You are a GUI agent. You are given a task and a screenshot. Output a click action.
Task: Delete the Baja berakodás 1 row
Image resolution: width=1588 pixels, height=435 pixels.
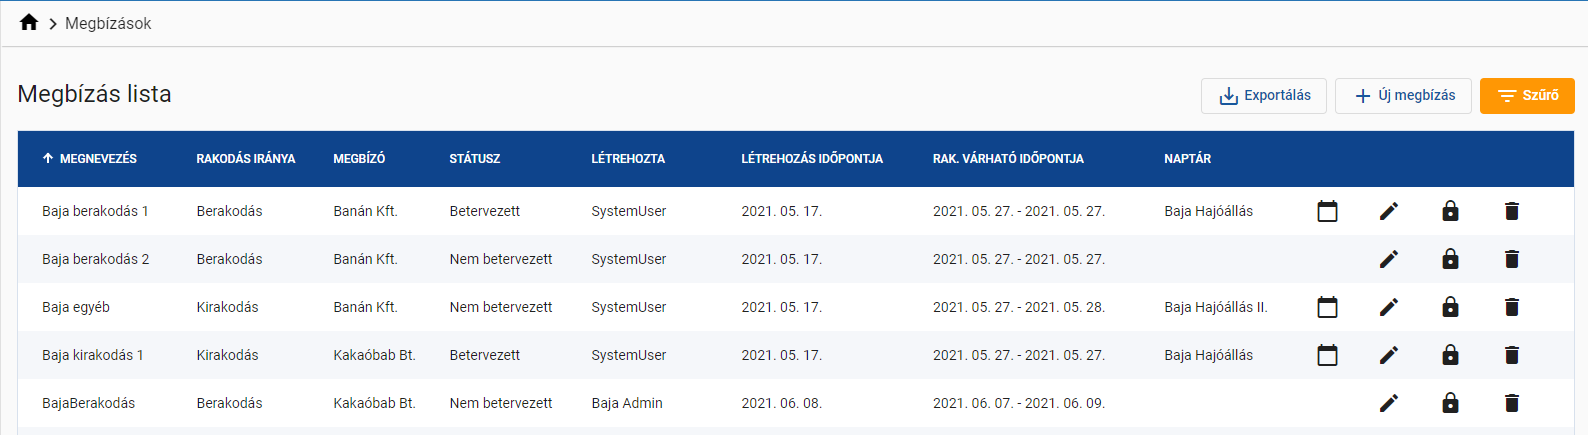point(1511,211)
